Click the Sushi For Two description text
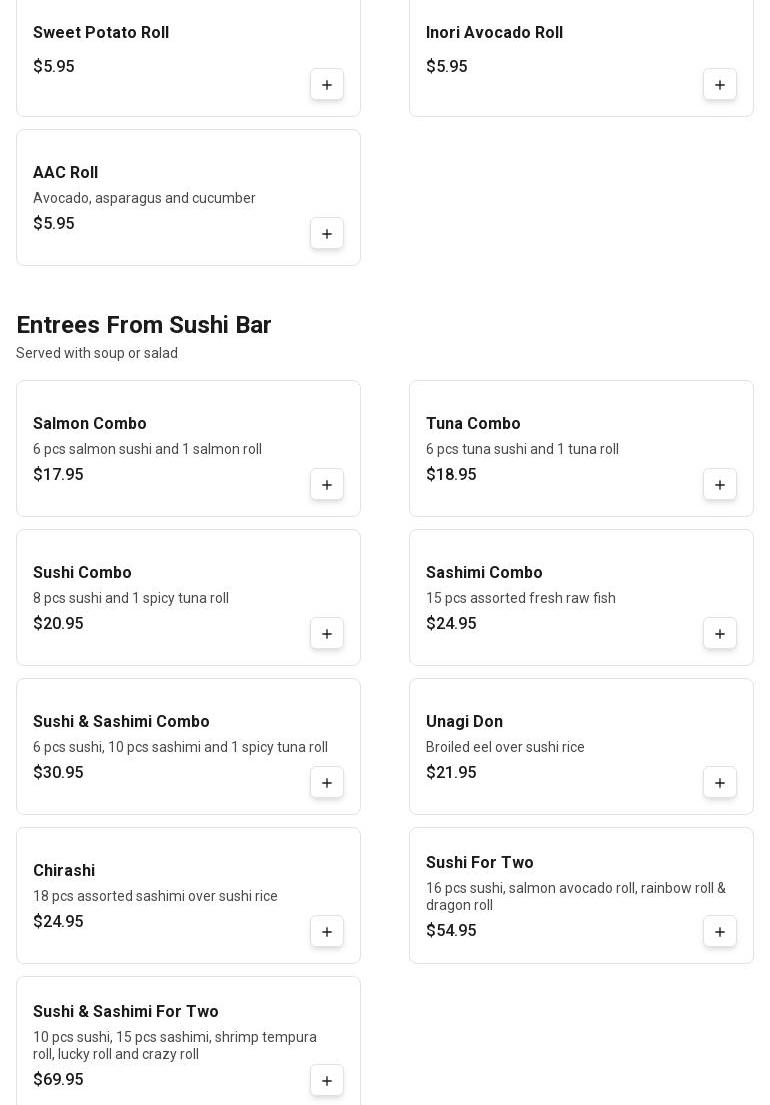 [x=575, y=896]
